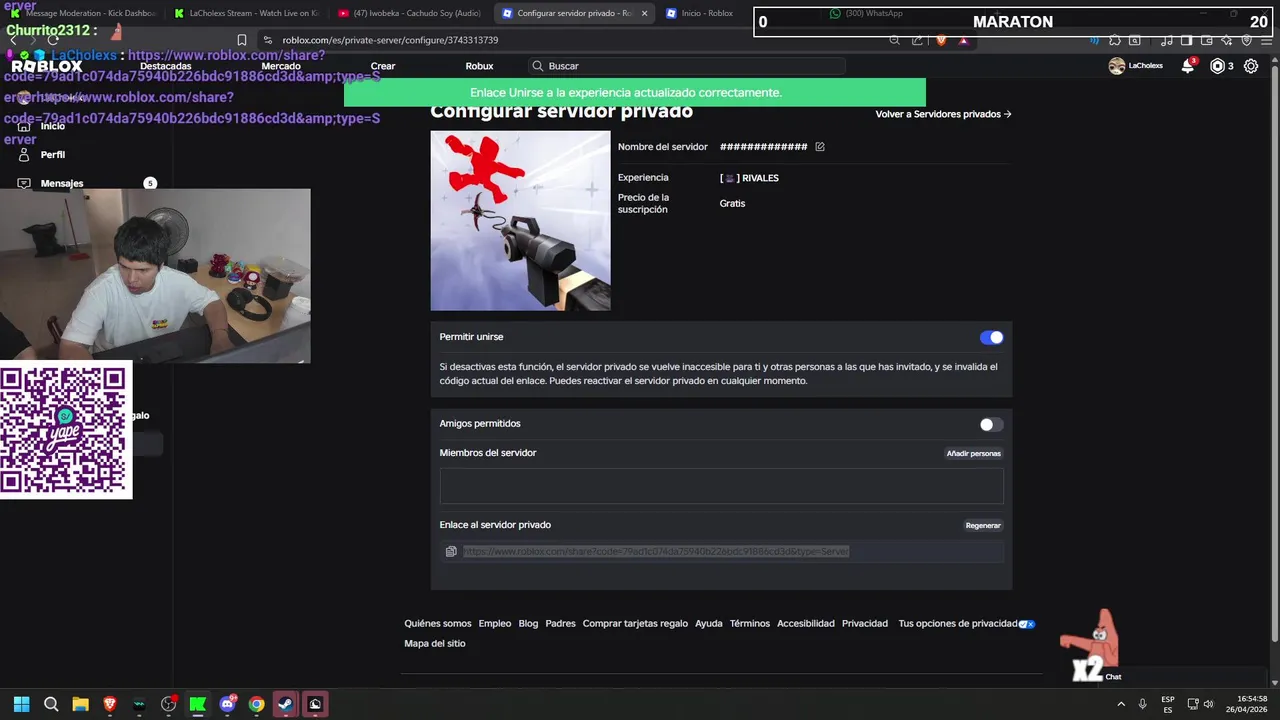Open the Privacidad footer link
Screen dimensions: 1280x720
pyautogui.click(x=864, y=624)
